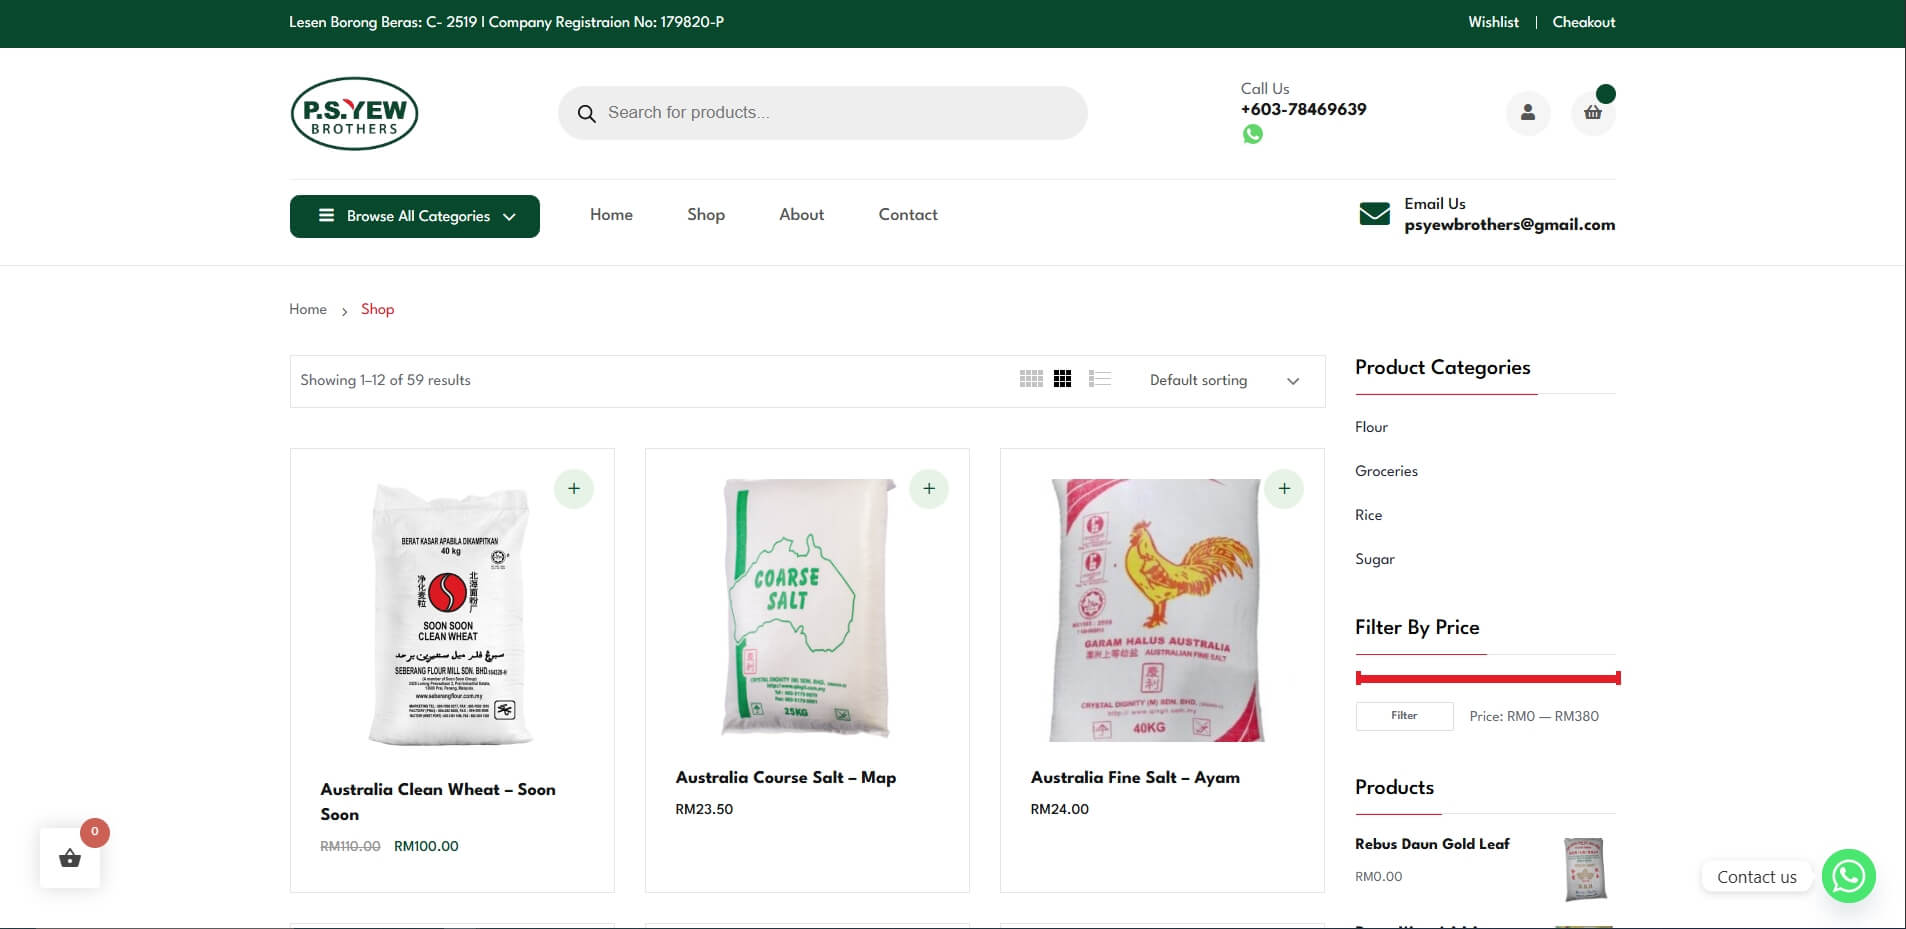
Task: Click plus icon on Australia Course Salt
Action: (x=929, y=489)
